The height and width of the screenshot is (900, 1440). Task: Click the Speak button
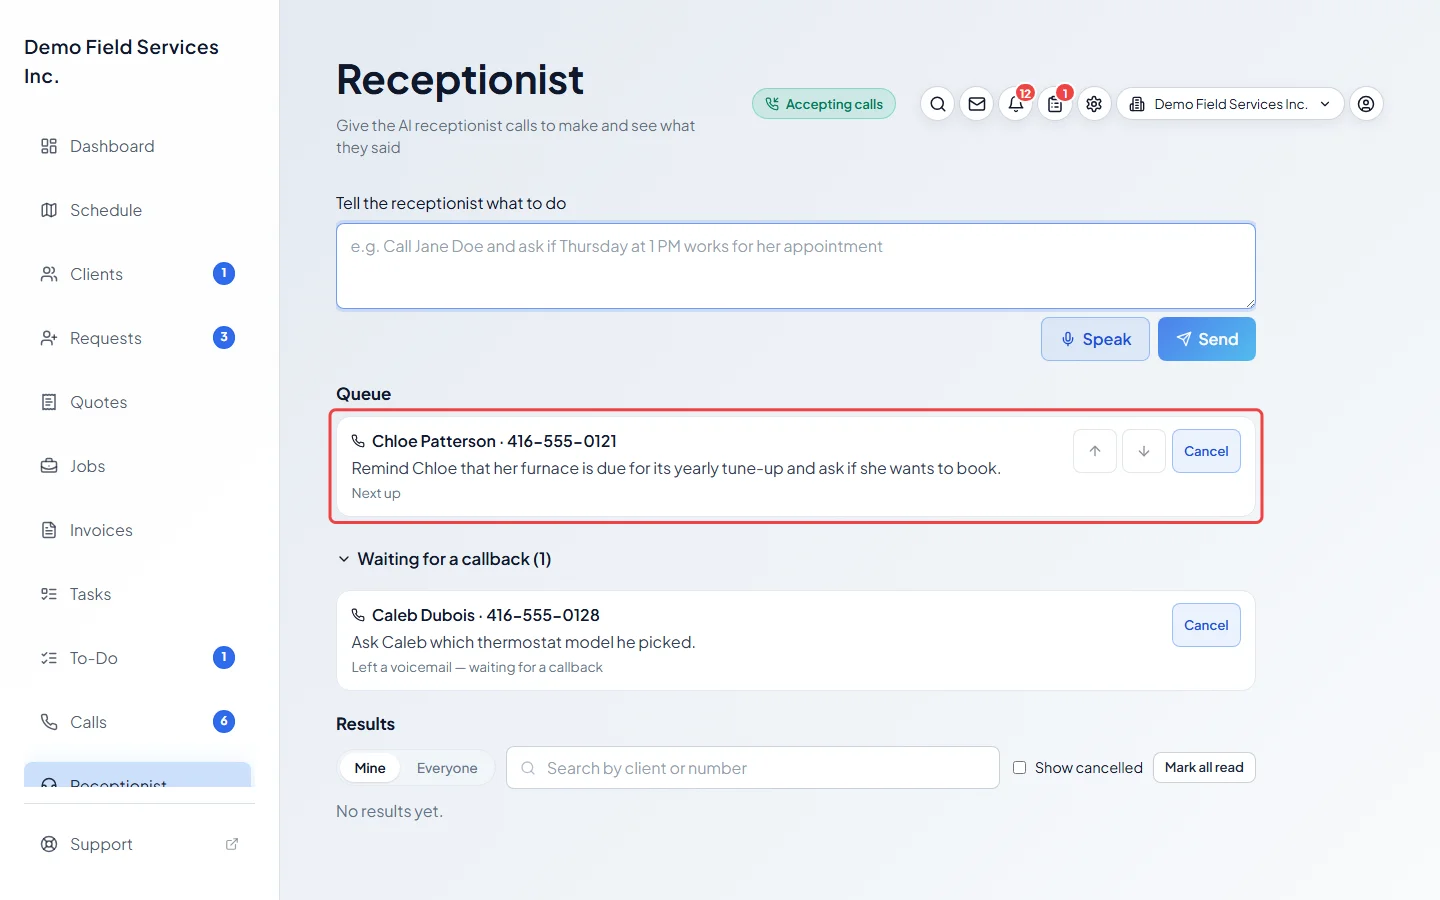tap(1095, 339)
